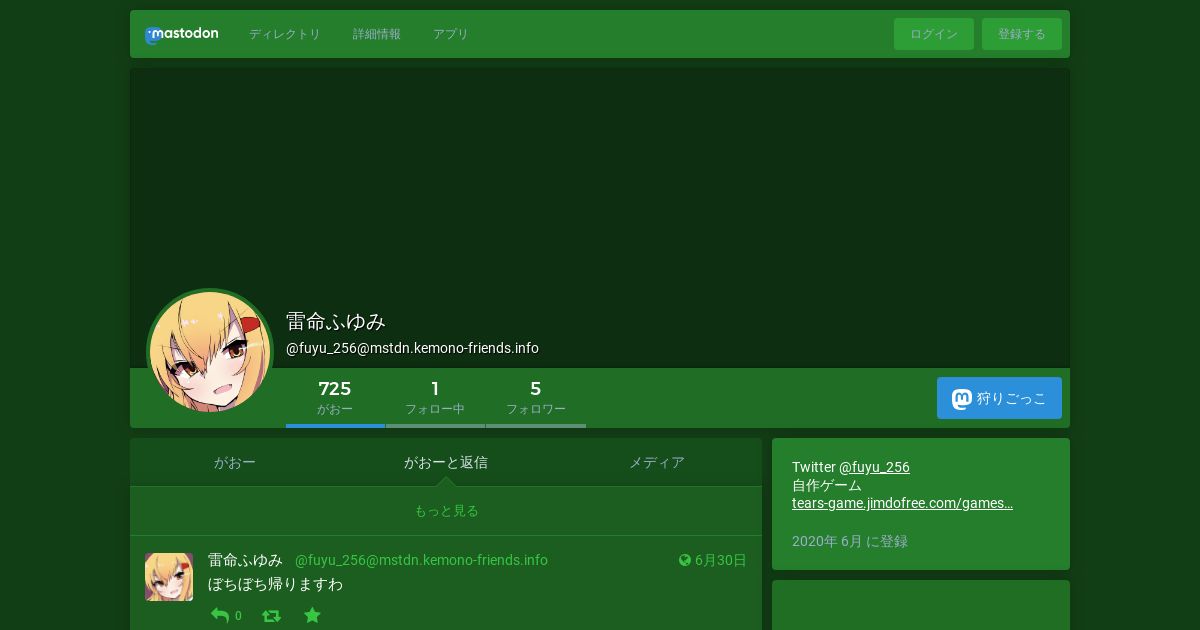This screenshot has width=1200, height=630.
Task: Click the post author name 雷命ふゆみ
Action: coord(245,560)
